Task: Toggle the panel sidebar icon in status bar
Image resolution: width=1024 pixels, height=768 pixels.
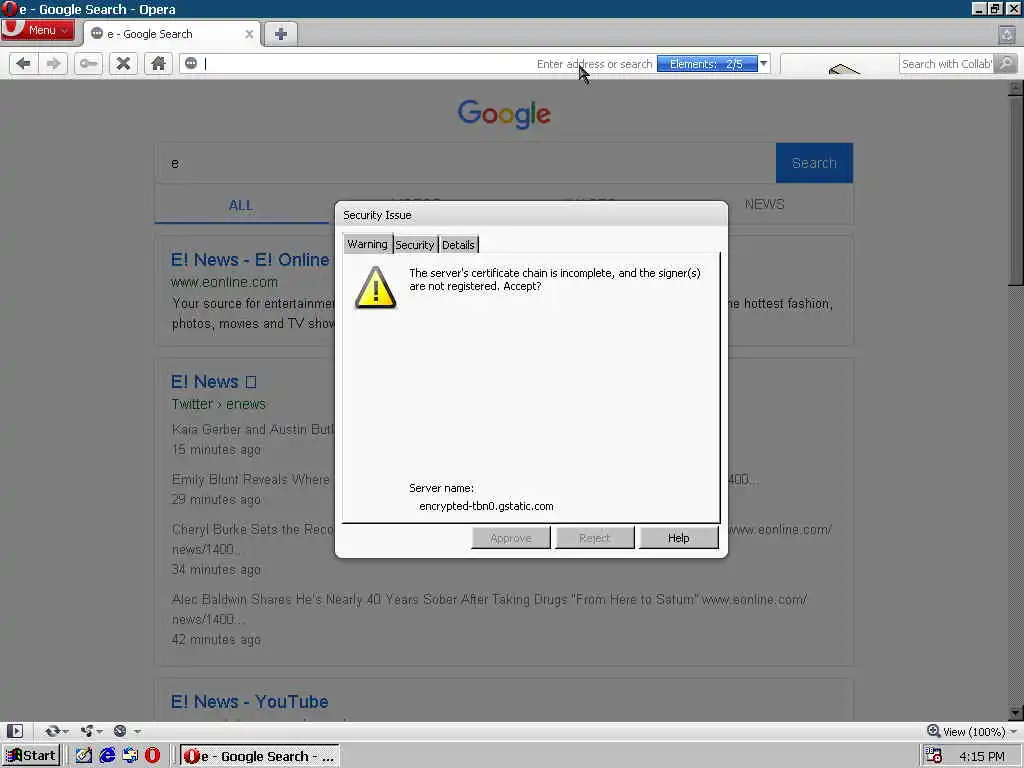Action: (x=15, y=731)
